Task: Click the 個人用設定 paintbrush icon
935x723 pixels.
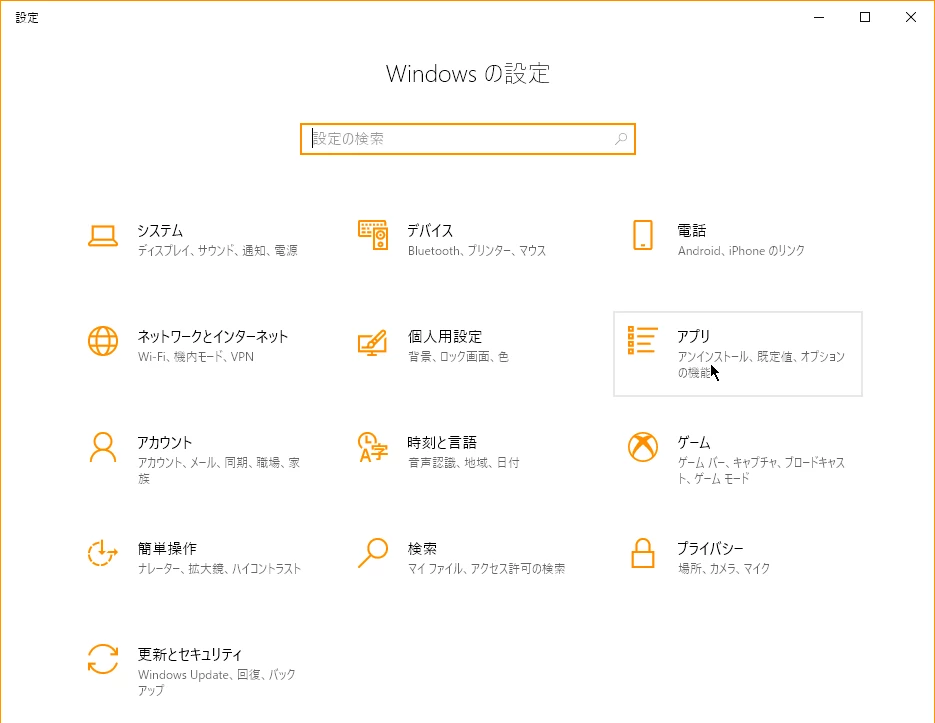Action: [373, 342]
